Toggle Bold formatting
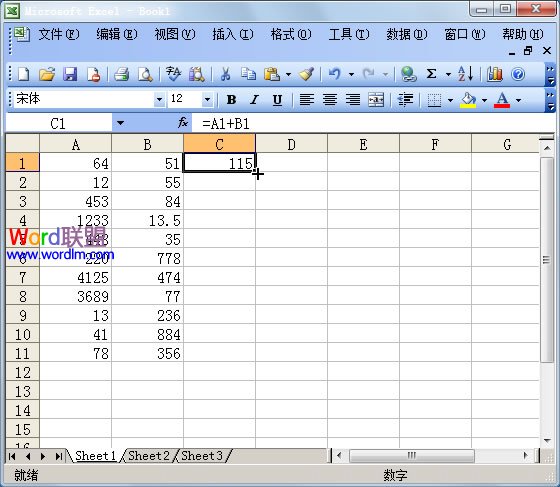The width and height of the screenshot is (560, 487). 231,100
